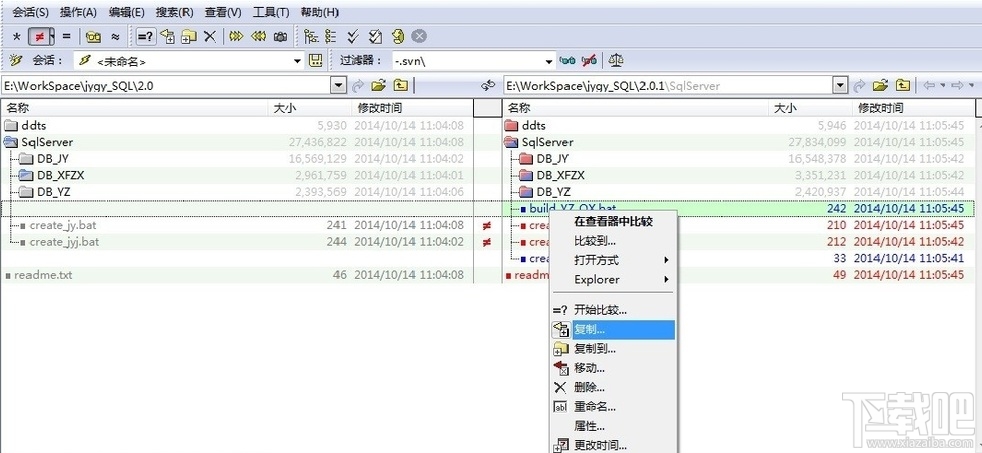This screenshot has height=453, width=982.
Task: Click up one level icon beside right path
Action: point(902,85)
